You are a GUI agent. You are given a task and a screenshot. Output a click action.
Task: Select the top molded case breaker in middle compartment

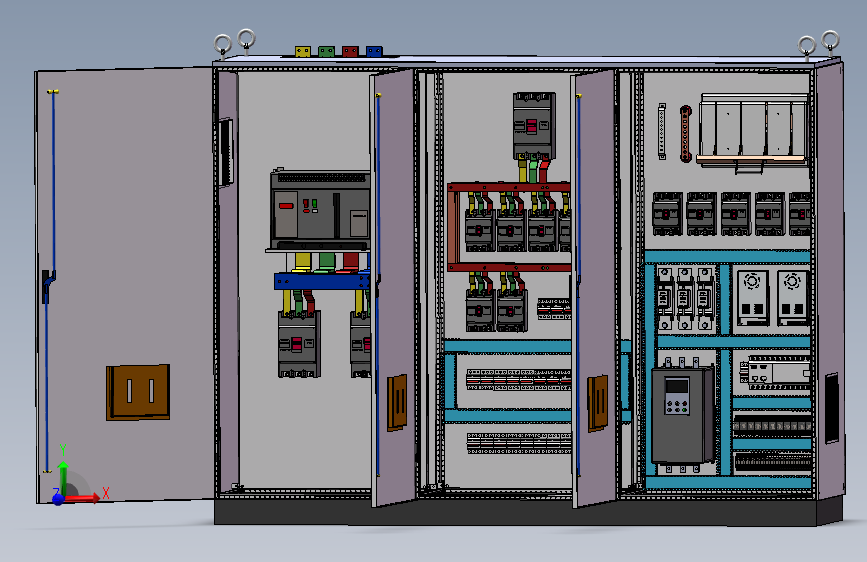[534, 126]
